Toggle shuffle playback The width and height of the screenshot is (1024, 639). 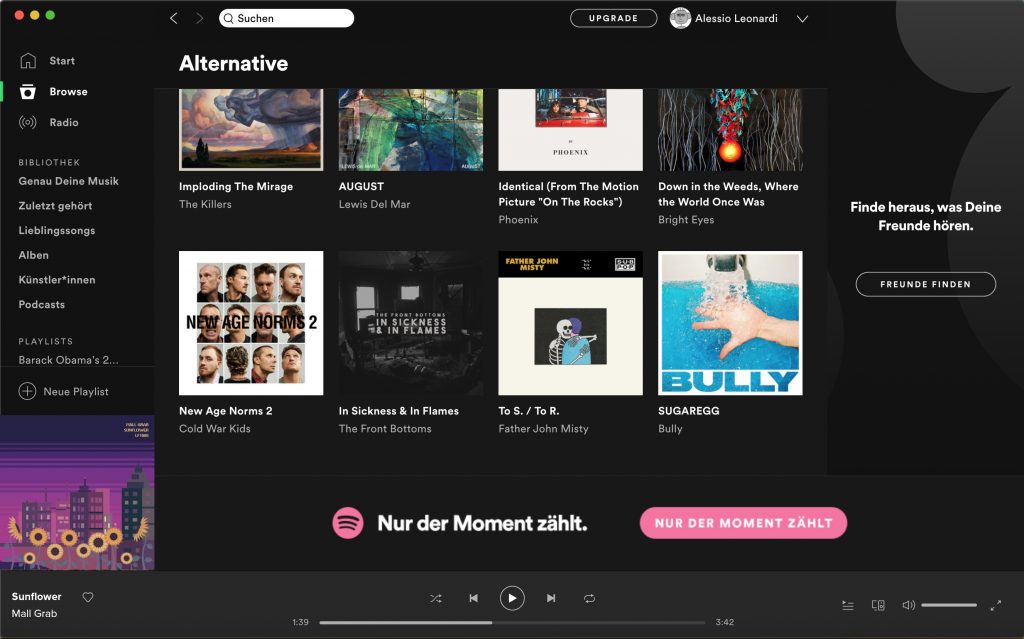click(436, 598)
